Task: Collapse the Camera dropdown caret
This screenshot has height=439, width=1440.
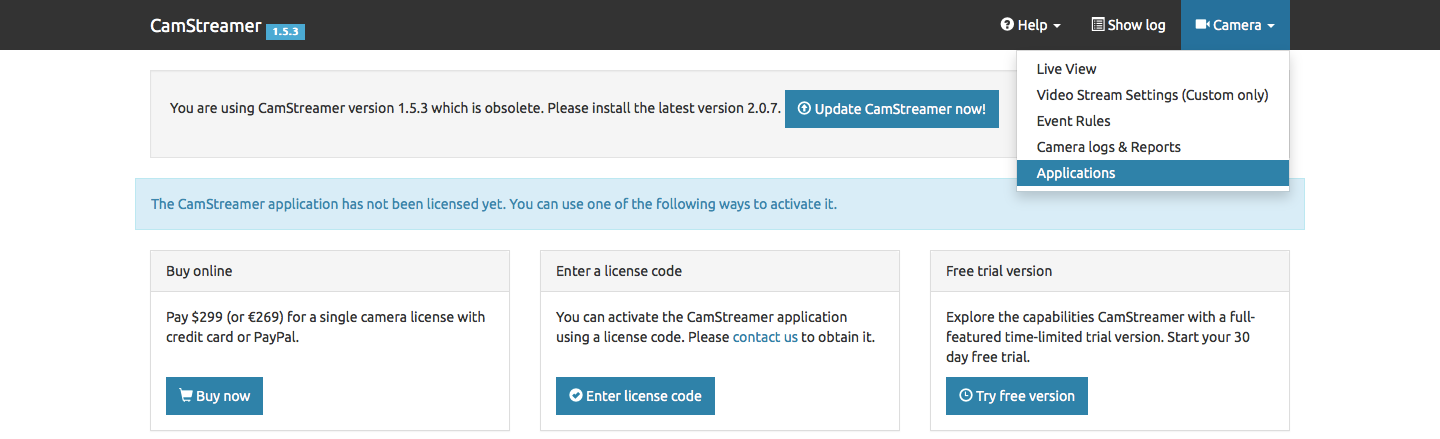Action: tap(1271, 26)
